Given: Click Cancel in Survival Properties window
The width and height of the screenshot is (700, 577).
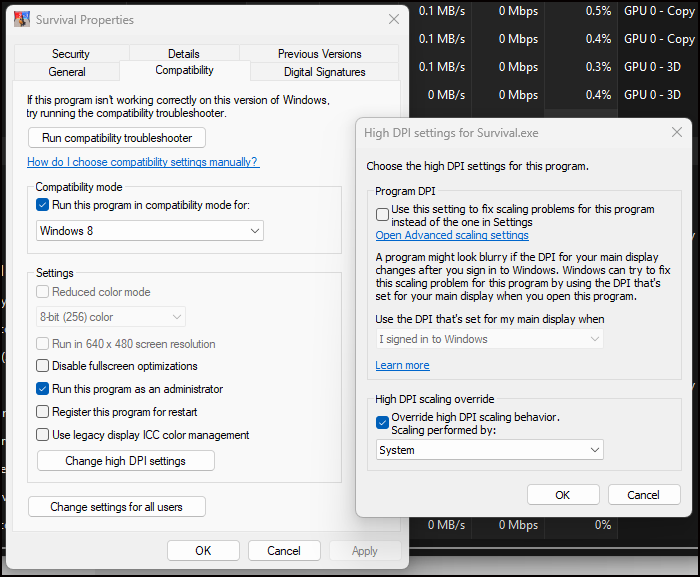Looking at the screenshot, I should point(284,551).
